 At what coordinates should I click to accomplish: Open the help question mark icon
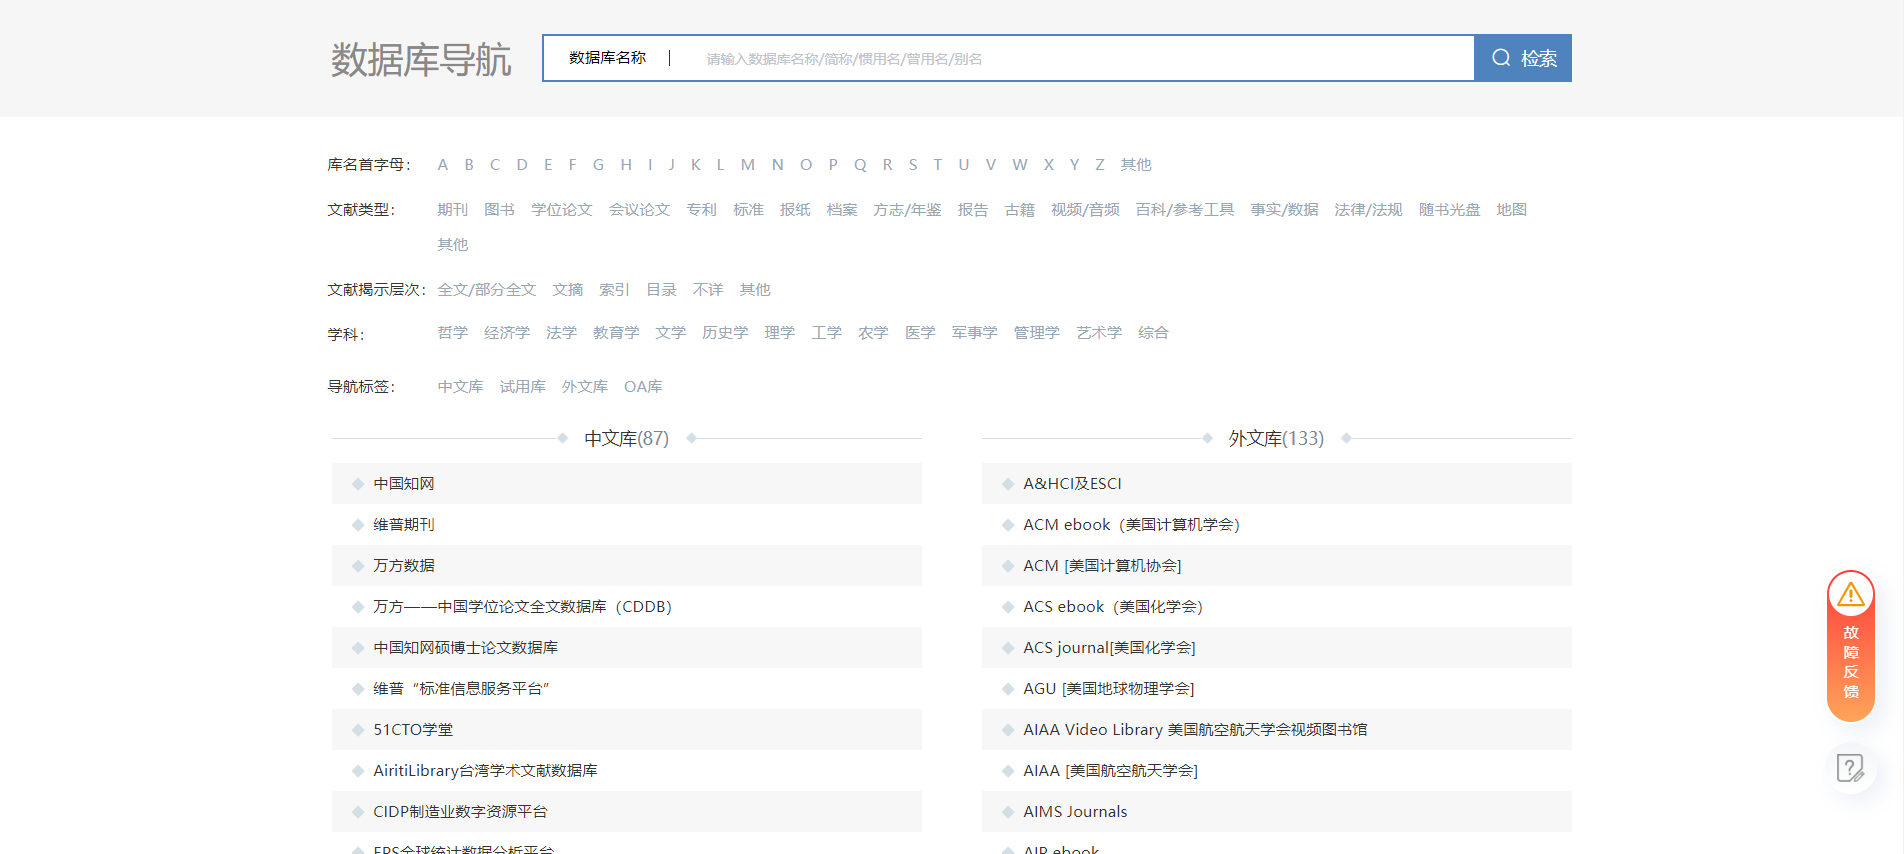tap(1850, 768)
